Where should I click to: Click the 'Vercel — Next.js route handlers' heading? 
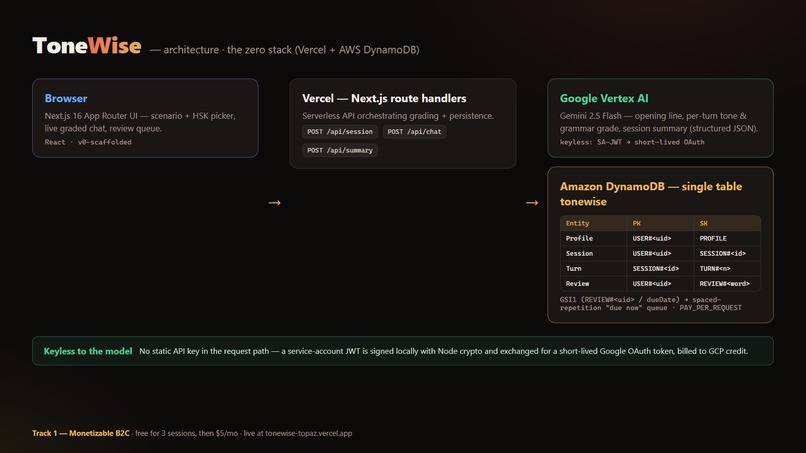pyautogui.click(x=384, y=98)
